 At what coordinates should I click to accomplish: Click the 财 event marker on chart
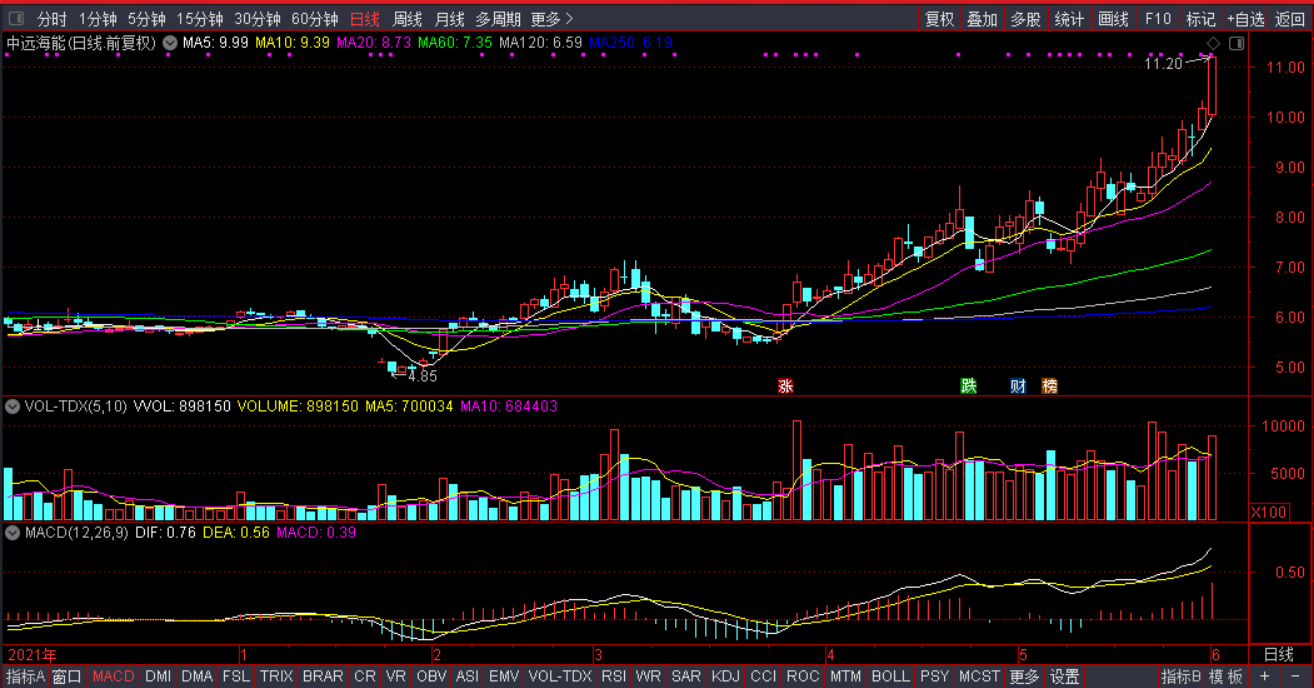pyautogui.click(x=1018, y=386)
